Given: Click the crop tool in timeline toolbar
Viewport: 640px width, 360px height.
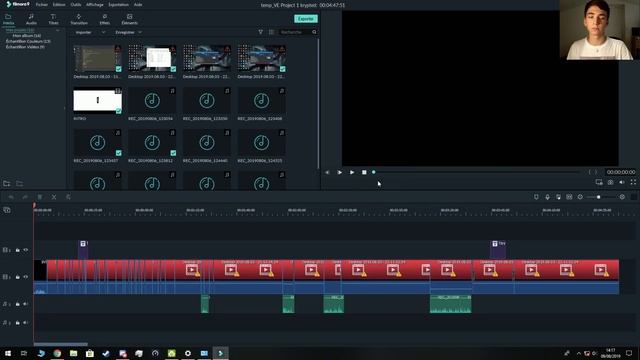Looking at the screenshot, I should point(68,197).
